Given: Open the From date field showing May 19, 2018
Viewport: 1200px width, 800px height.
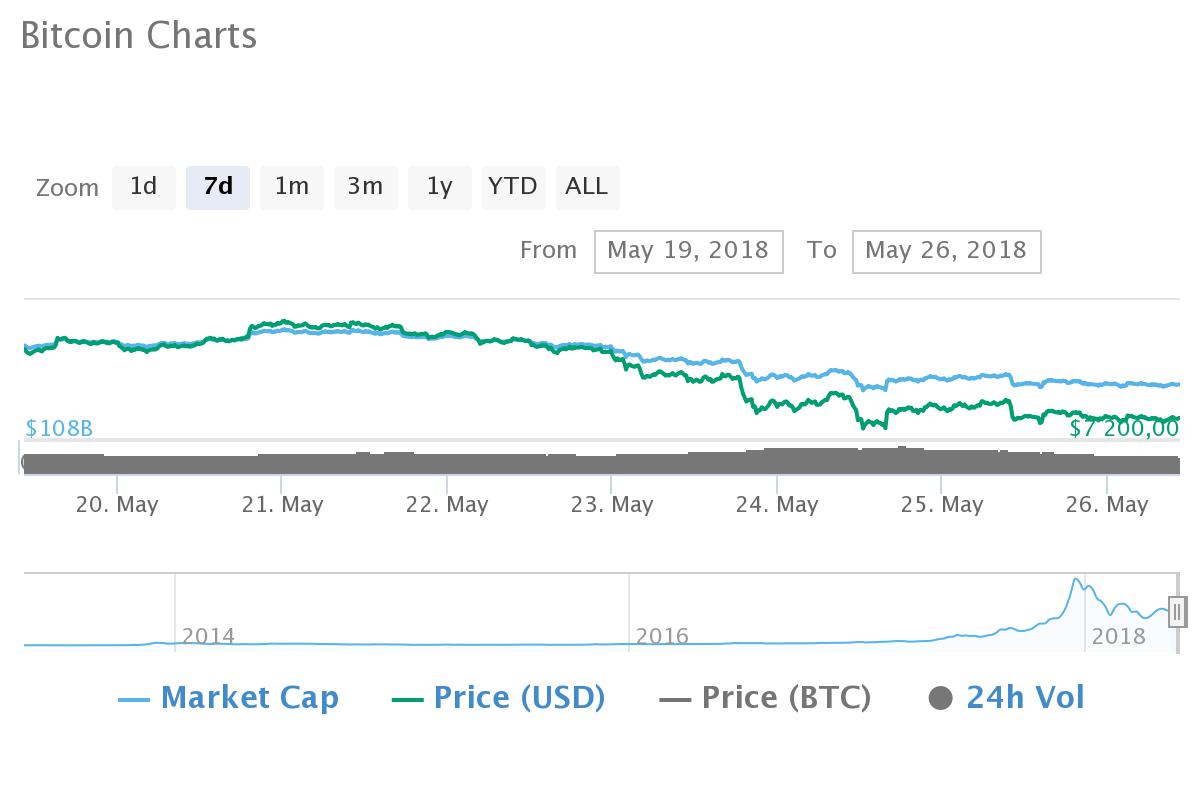Looking at the screenshot, I should click(689, 251).
